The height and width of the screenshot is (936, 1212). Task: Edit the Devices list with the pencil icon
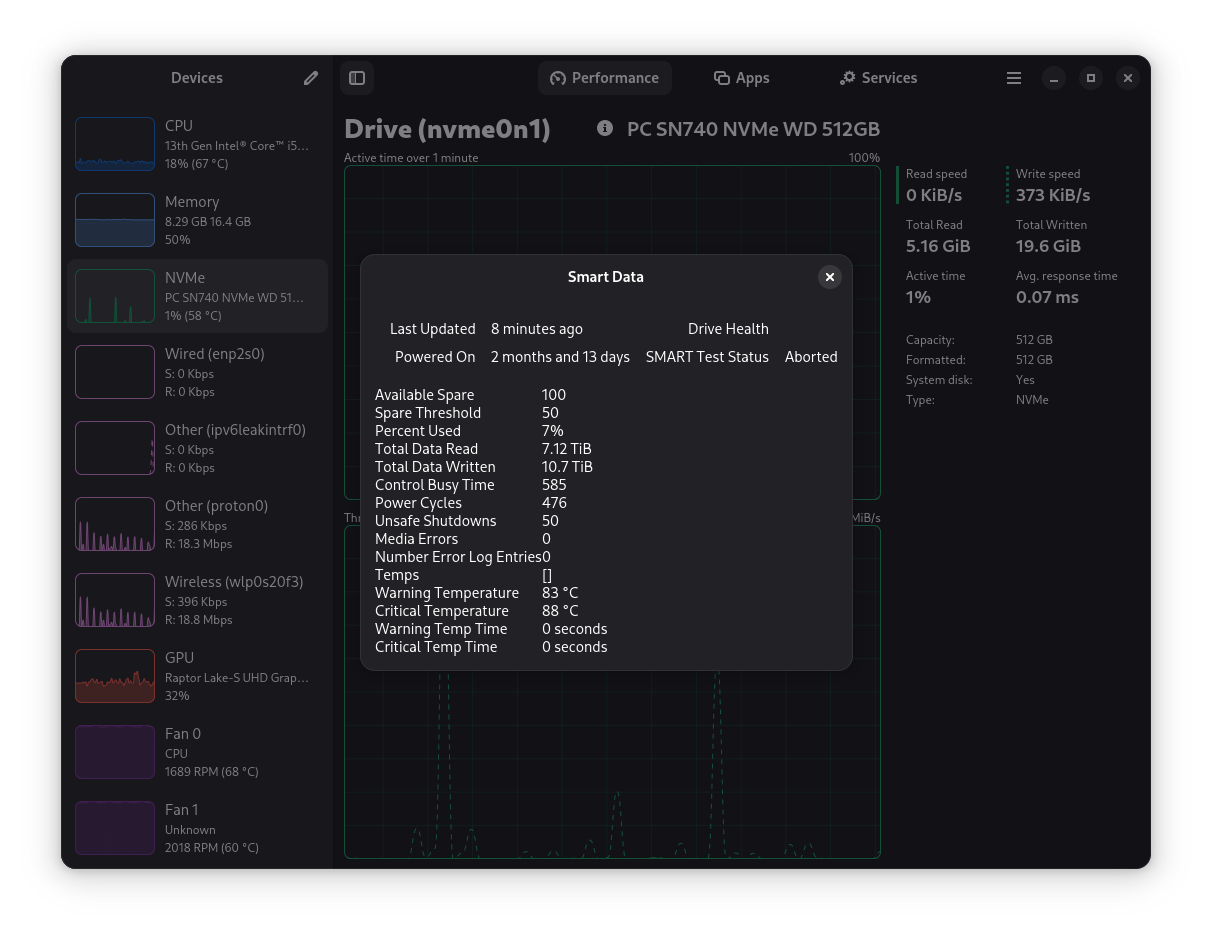pos(310,77)
